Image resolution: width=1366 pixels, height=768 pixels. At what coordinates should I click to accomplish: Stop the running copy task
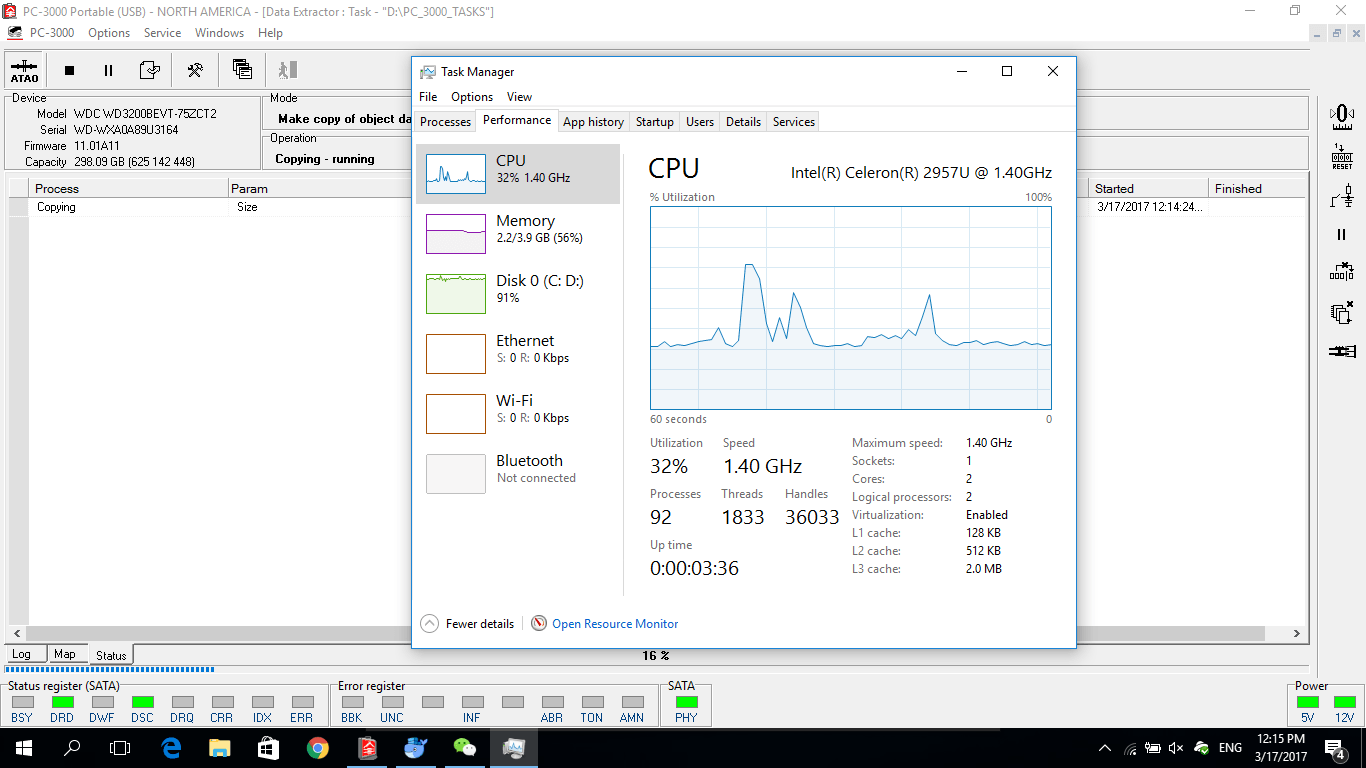pos(69,70)
